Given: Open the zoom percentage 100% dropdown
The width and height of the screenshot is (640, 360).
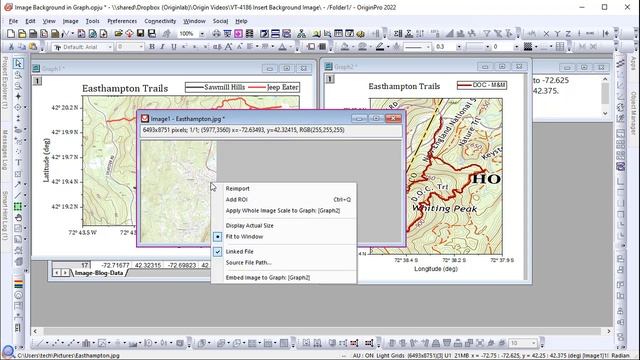Looking at the screenshot, I should click(202, 34).
